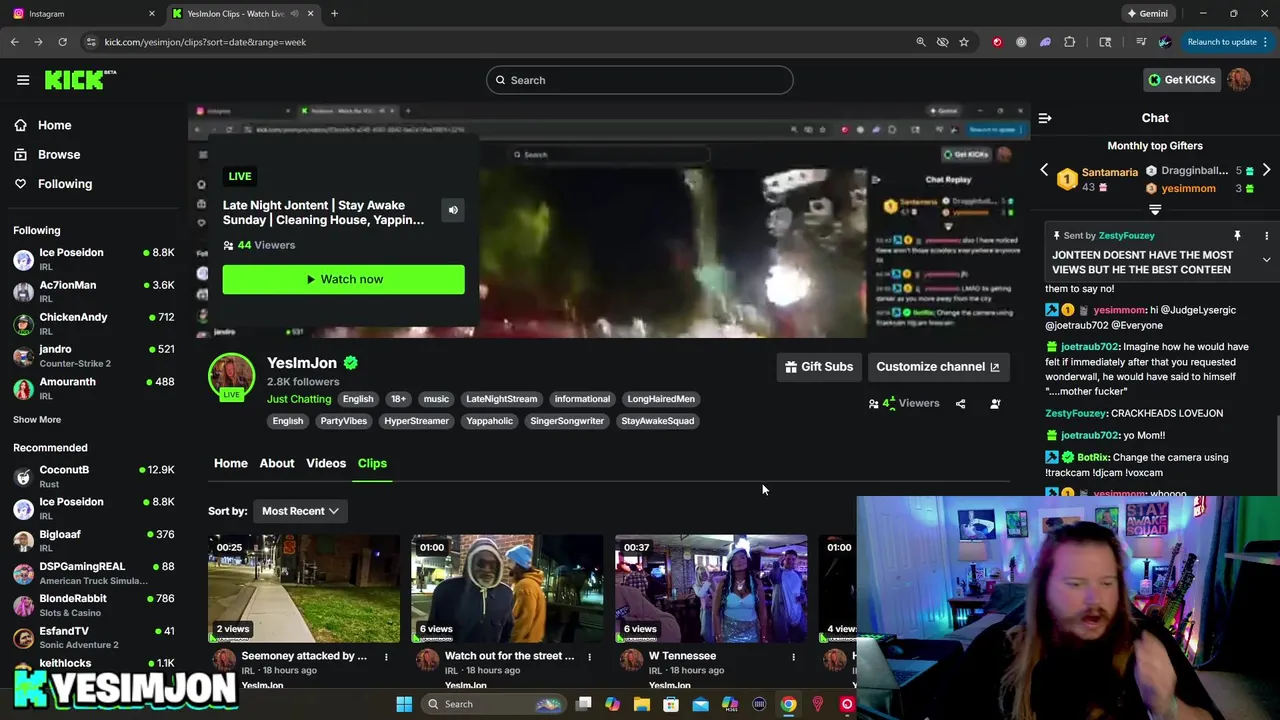The height and width of the screenshot is (720, 1280).
Task: Show next top gifter with right arrow
Action: tap(1266, 170)
